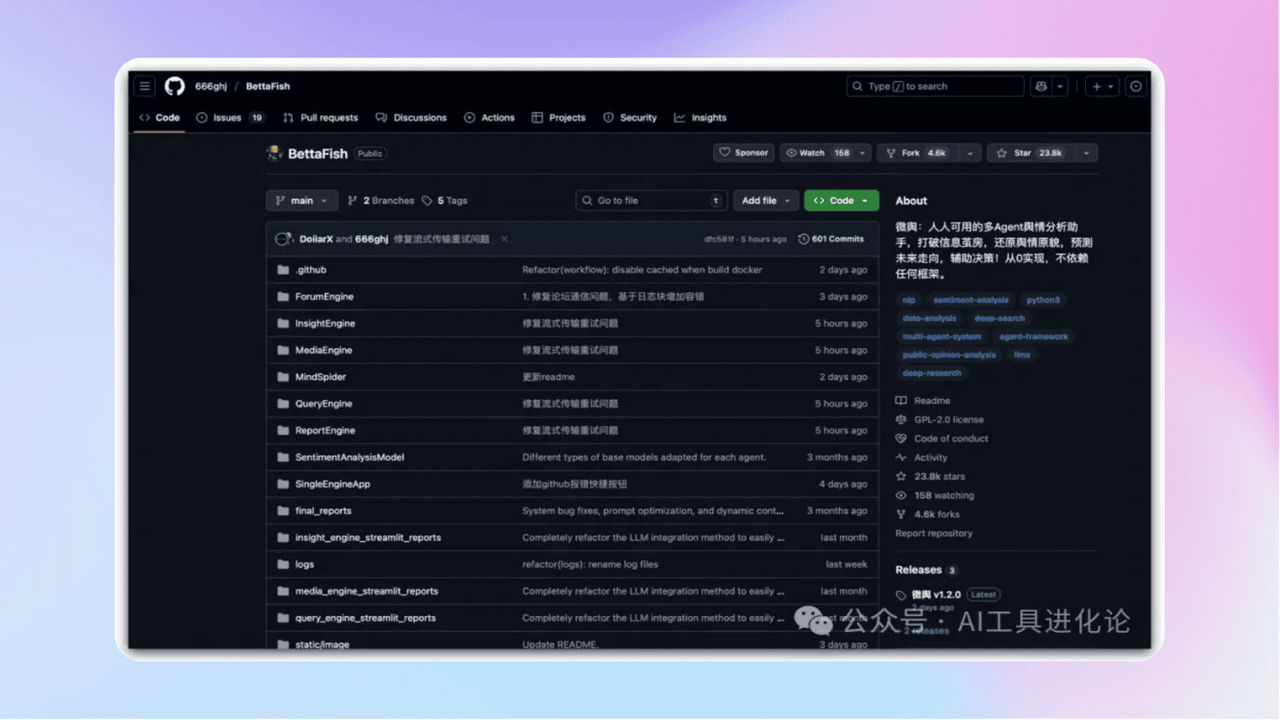1280x720 pixels.
Task: Click the issues circle icon in top-right header
Action: [x=1136, y=87]
